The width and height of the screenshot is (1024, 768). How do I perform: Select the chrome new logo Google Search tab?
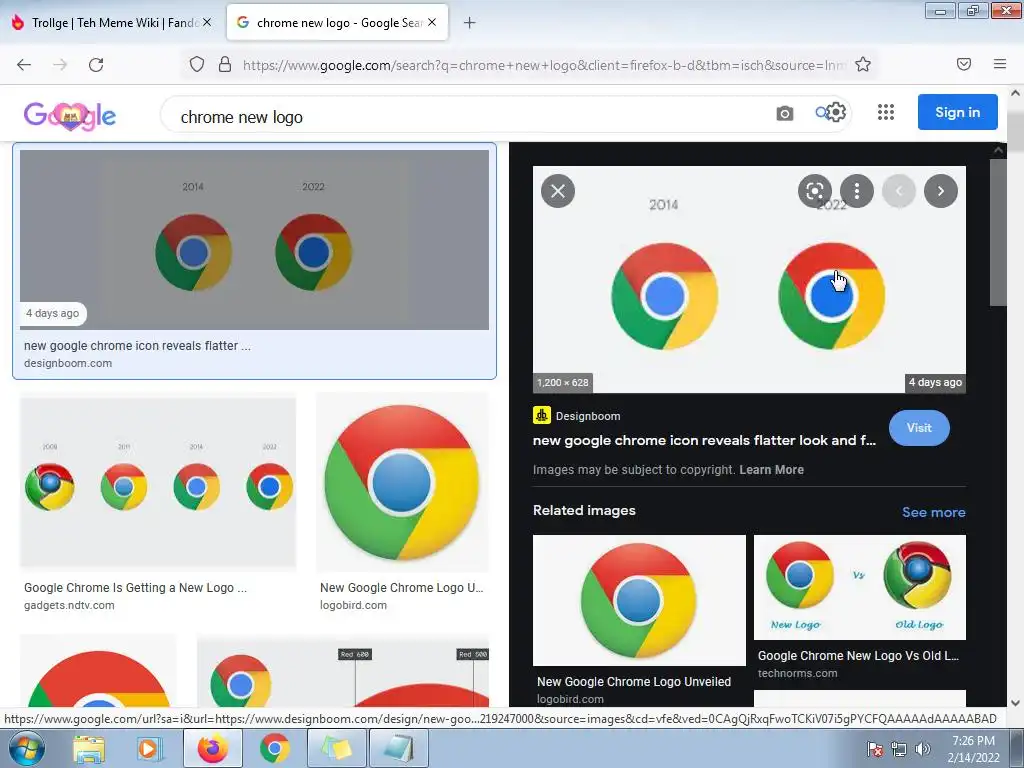(x=337, y=23)
